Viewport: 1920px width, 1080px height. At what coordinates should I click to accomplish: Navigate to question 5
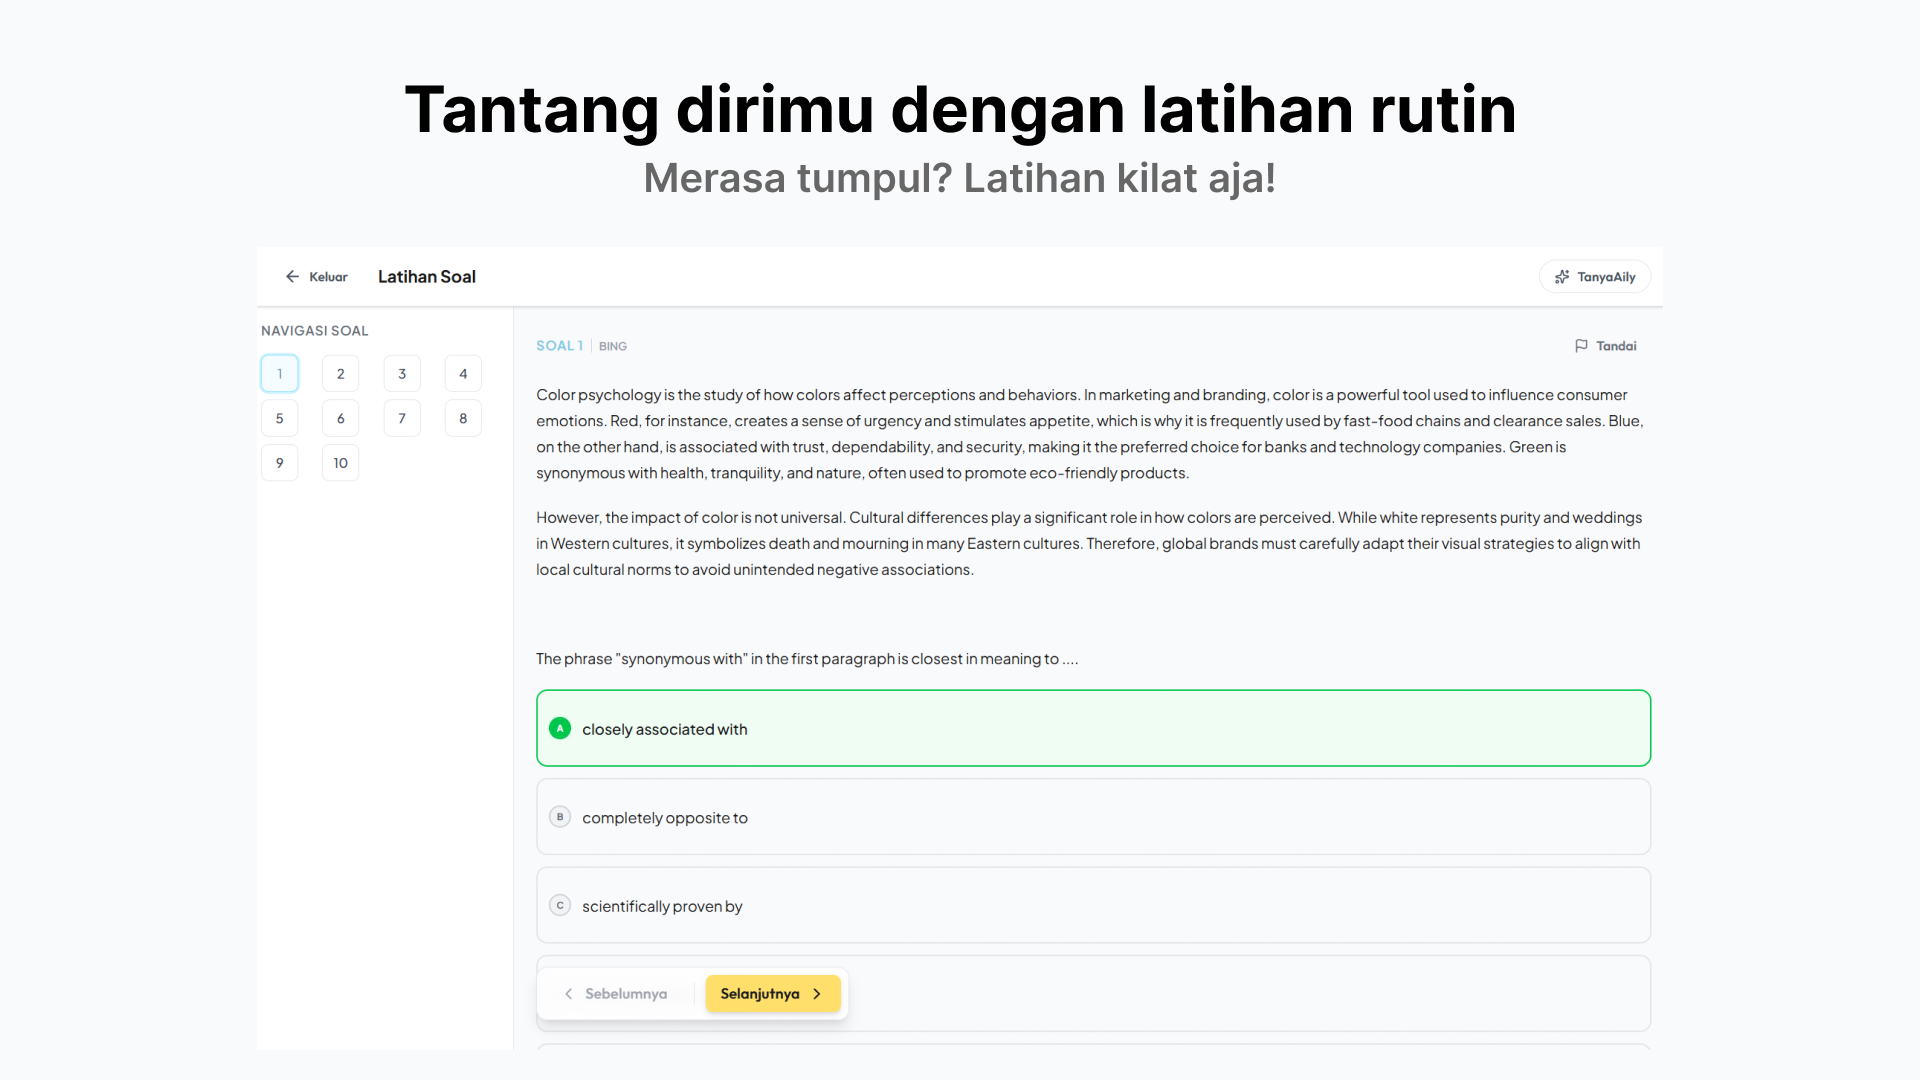click(x=279, y=419)
